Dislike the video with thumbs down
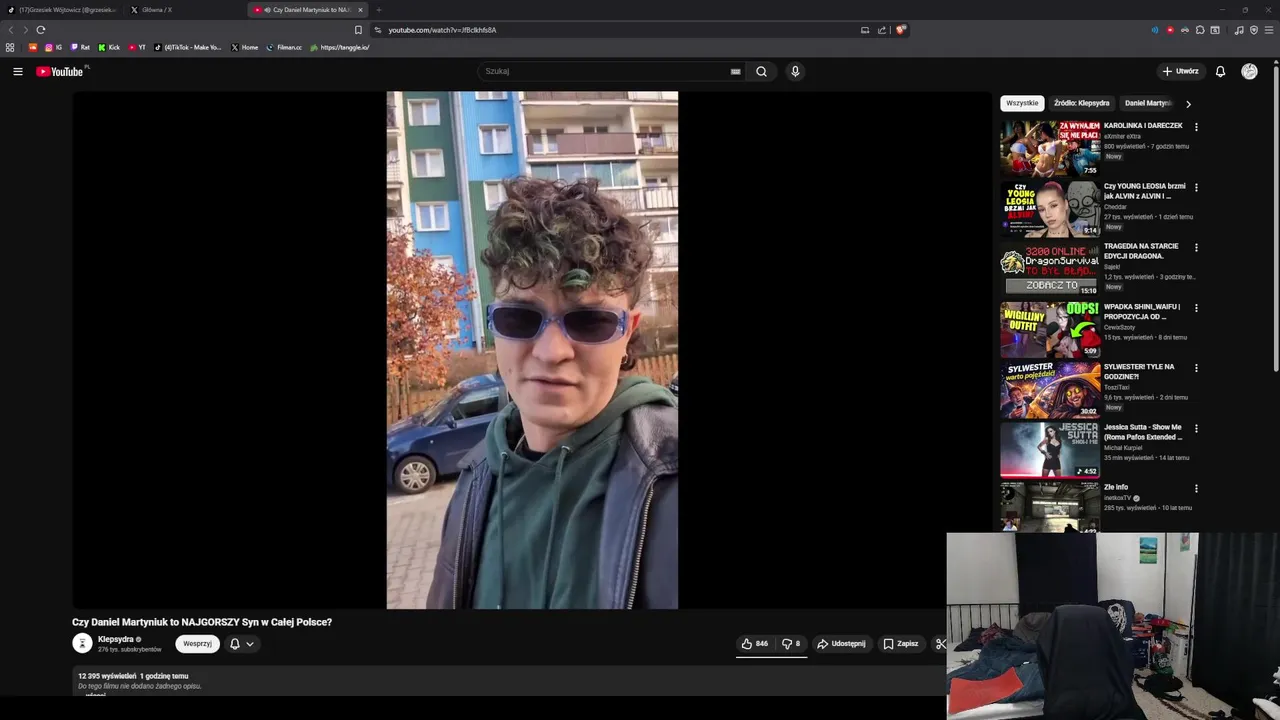 tap(791, 644)
